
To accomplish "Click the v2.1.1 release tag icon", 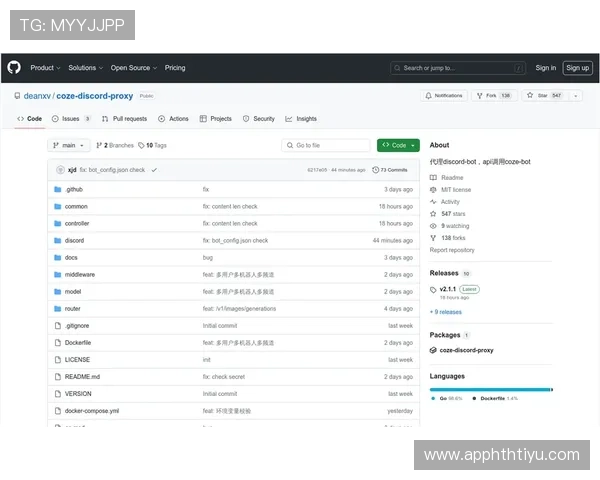I will coord(434,289).
